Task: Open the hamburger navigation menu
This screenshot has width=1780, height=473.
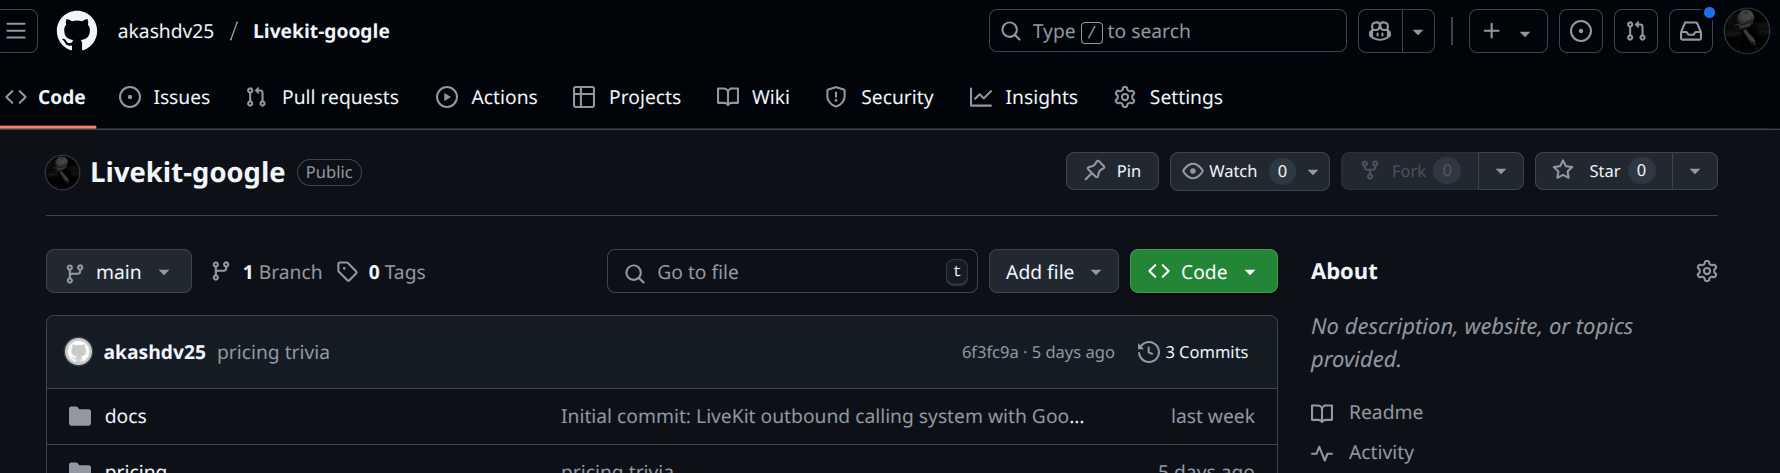Action: [17, 31]
